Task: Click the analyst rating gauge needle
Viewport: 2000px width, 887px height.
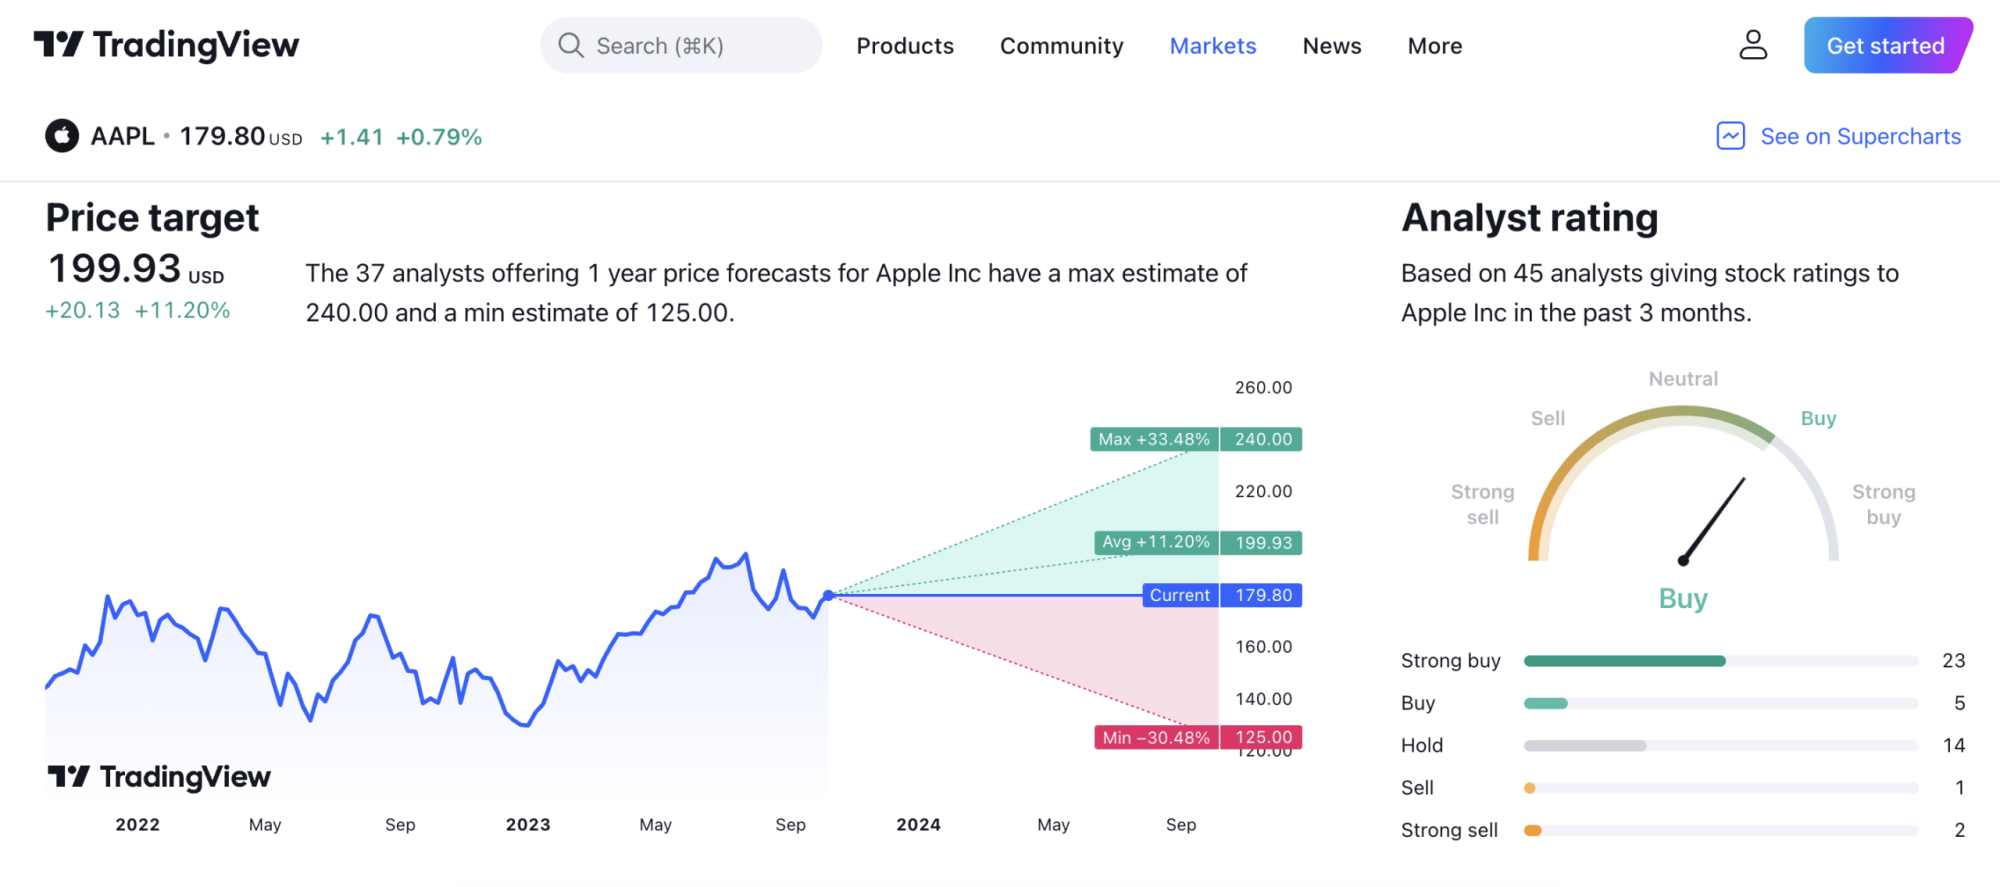Action: (x=1714, y=520)
